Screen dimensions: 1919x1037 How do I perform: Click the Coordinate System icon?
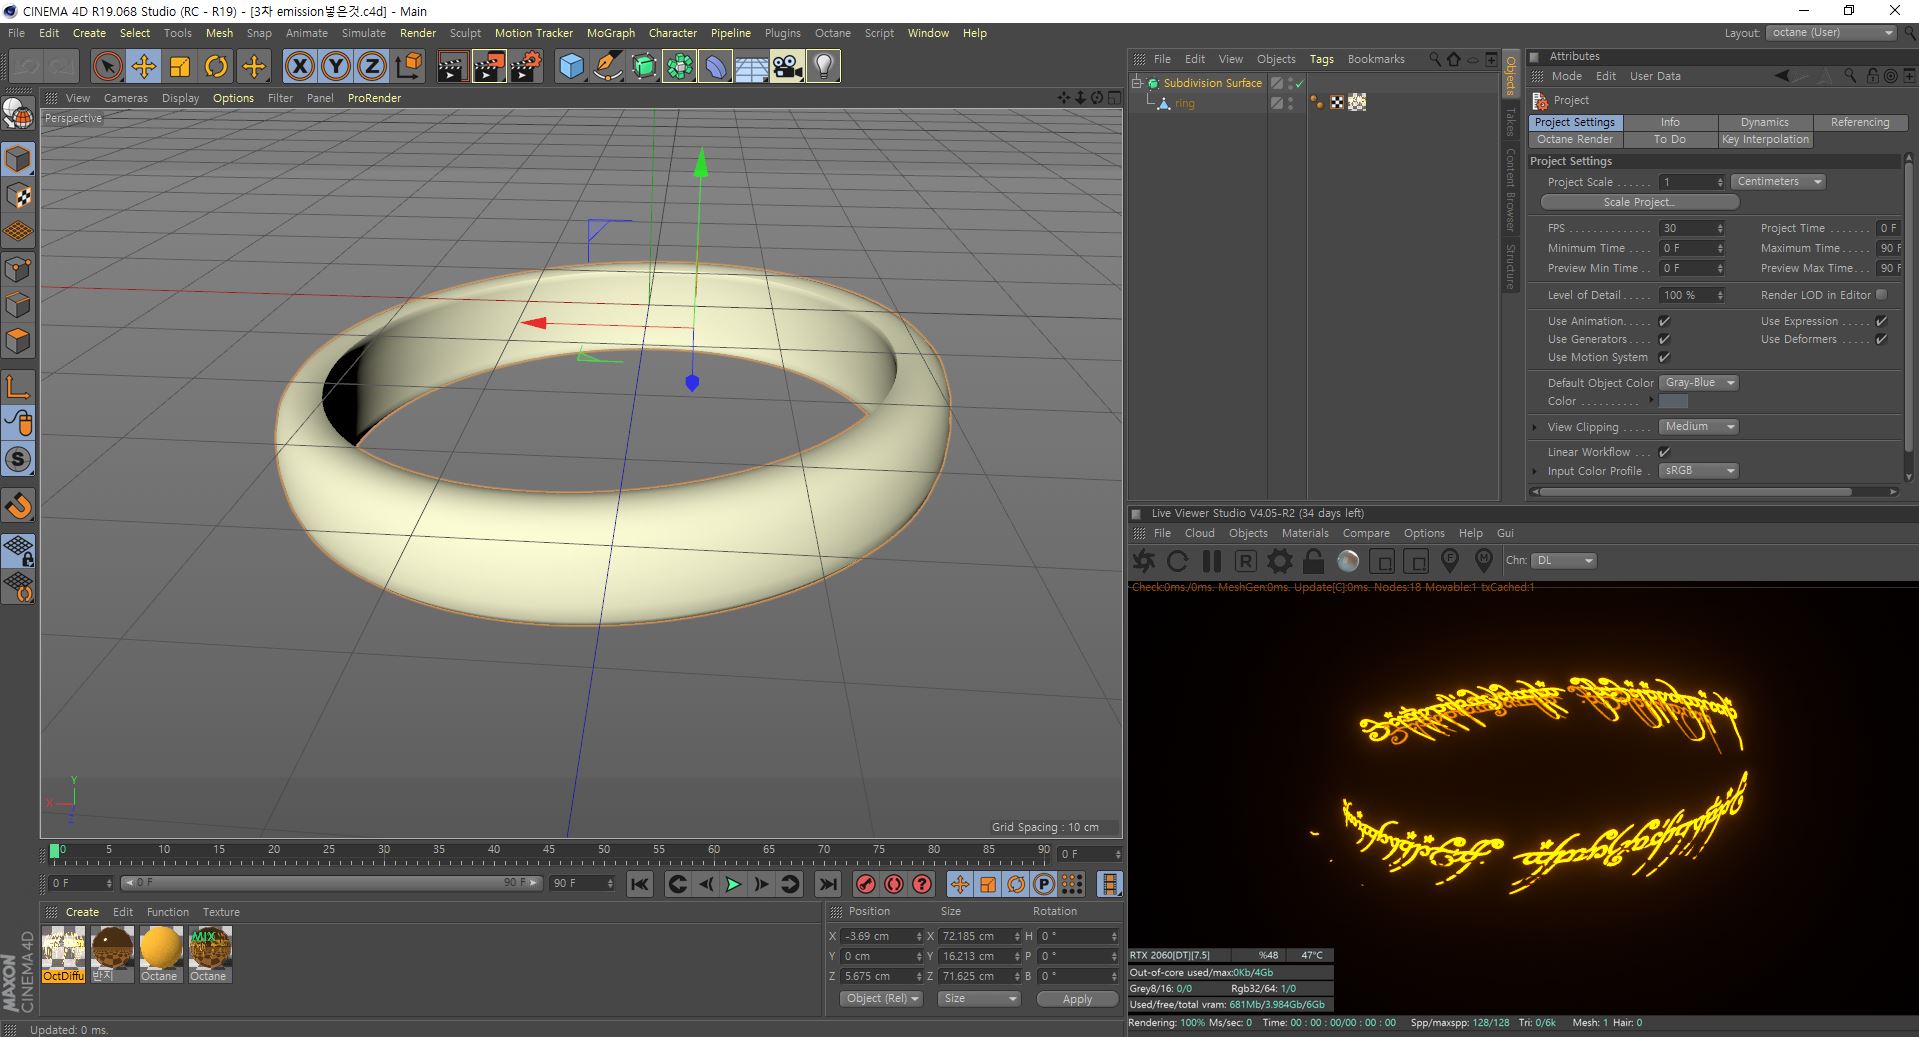(x=408, y=67)
